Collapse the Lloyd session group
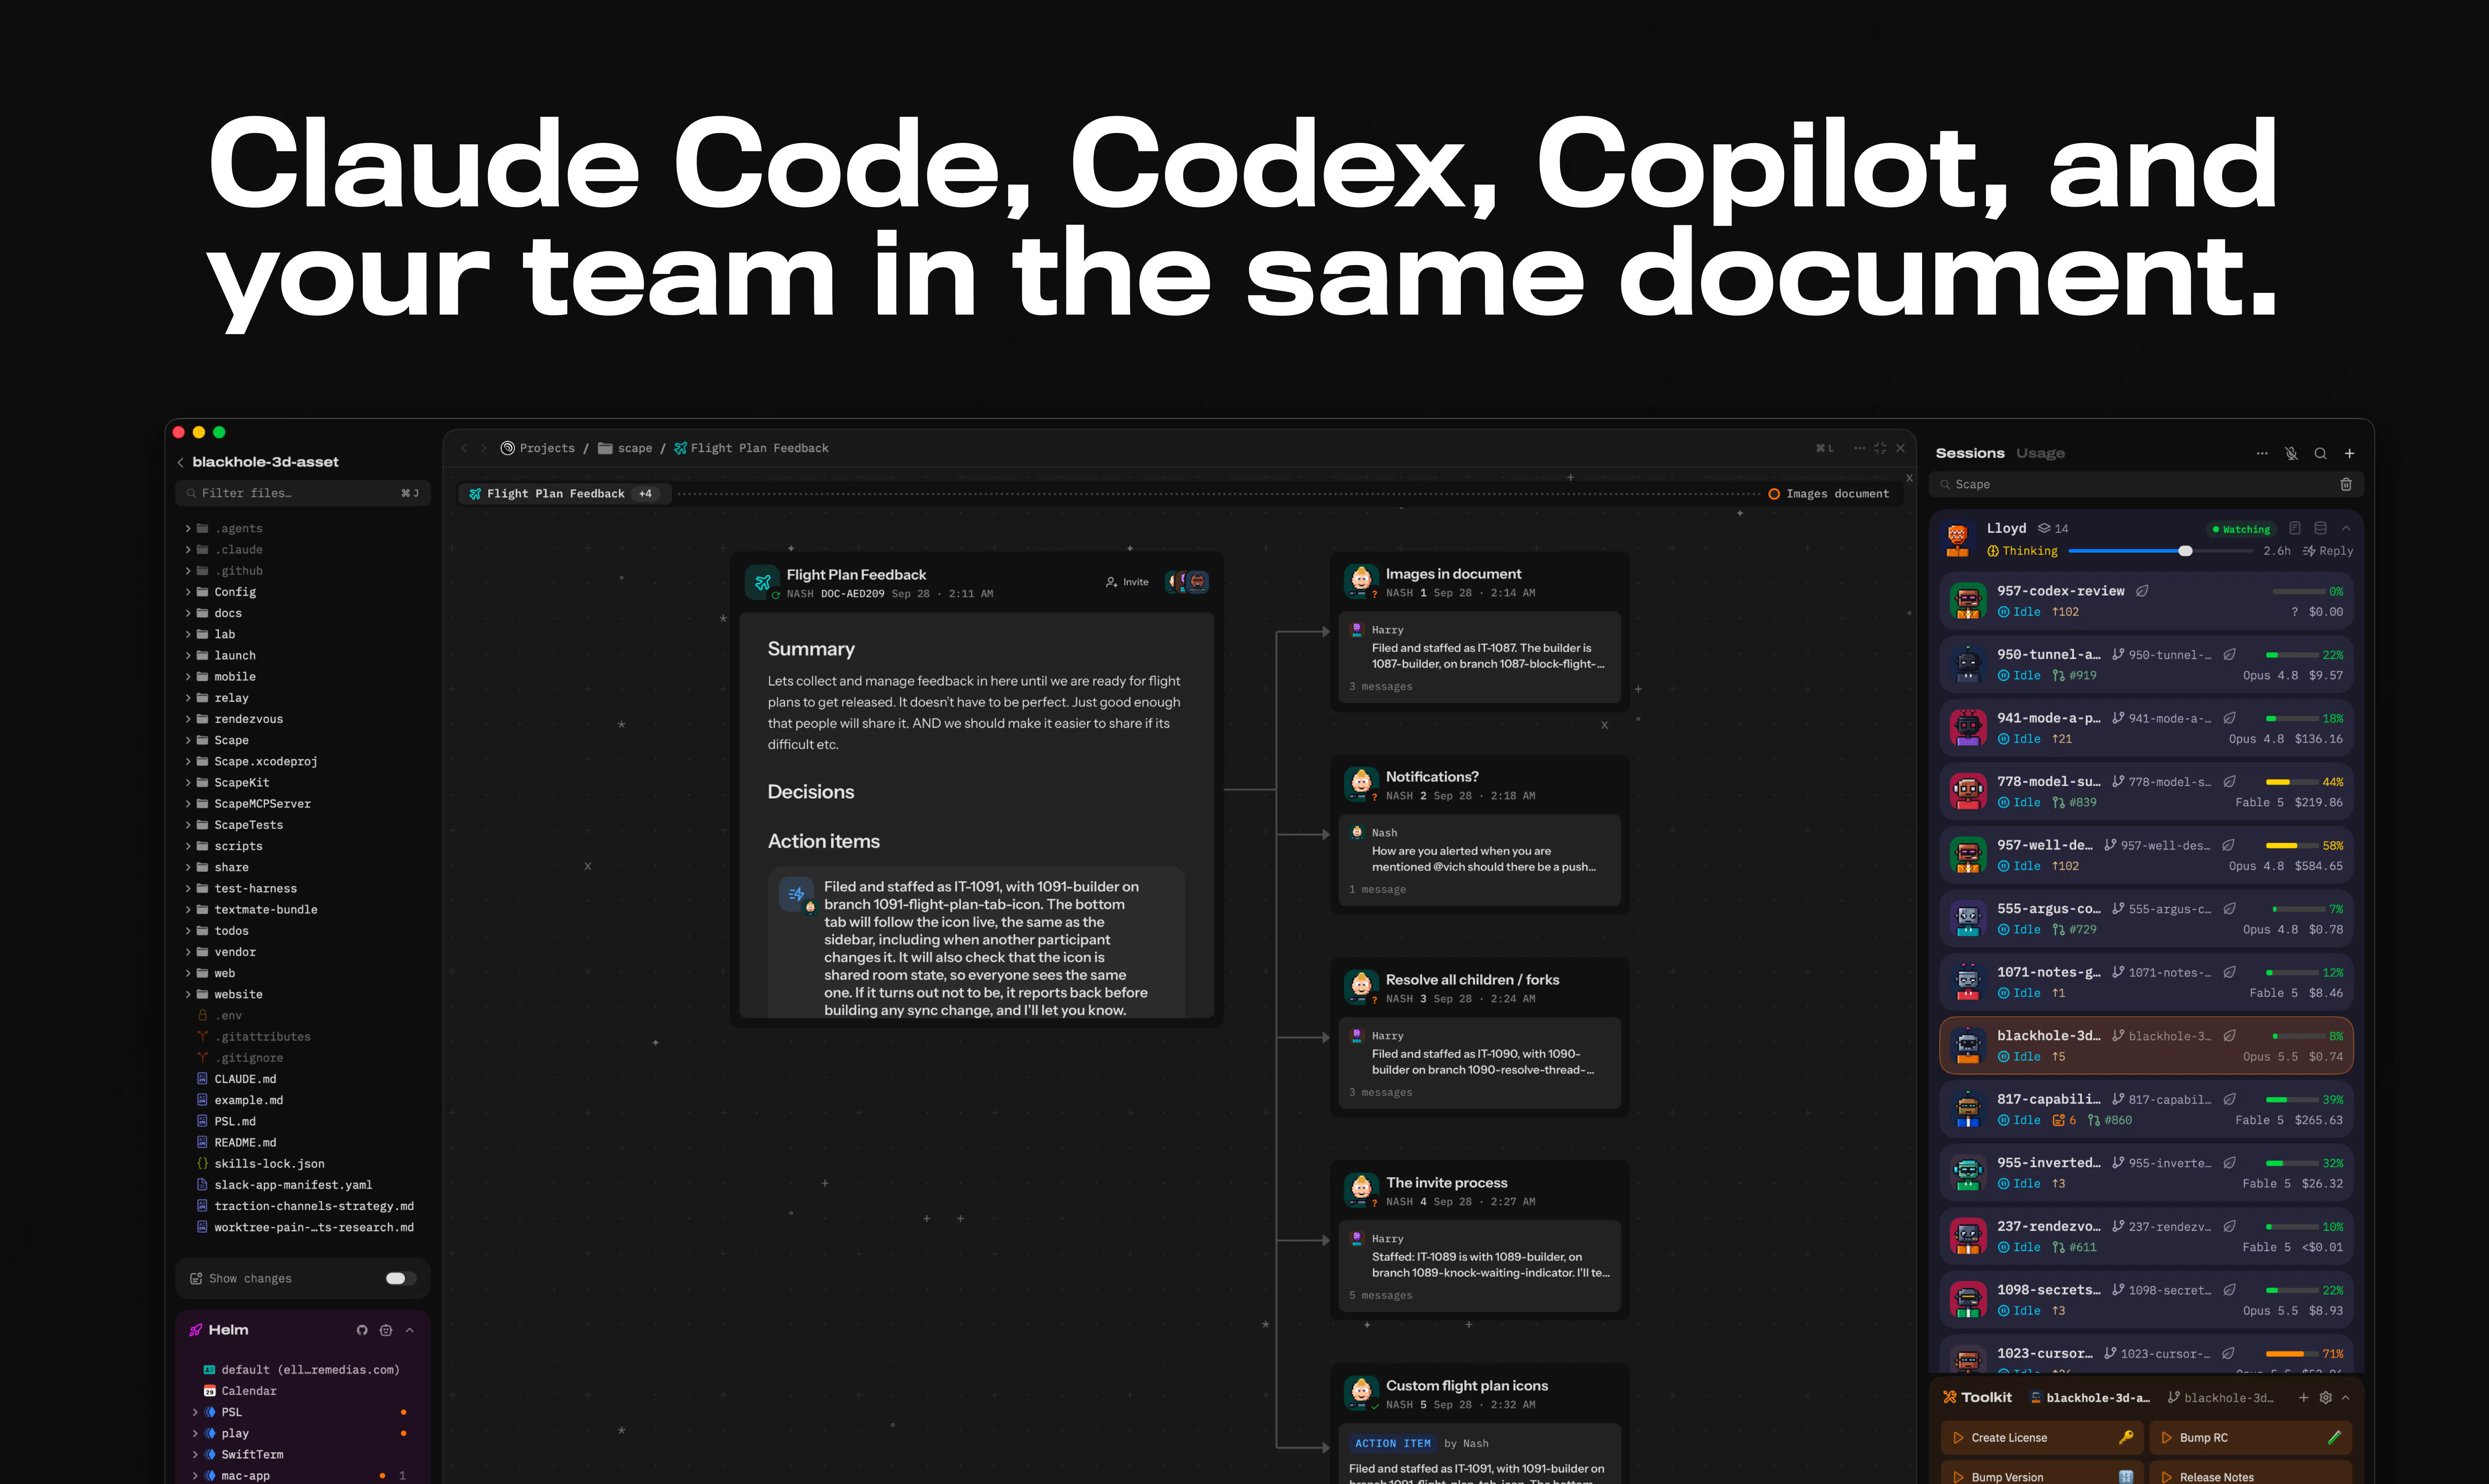The width and height of the screenshot is (2489, 1484). pos(2346,528)
